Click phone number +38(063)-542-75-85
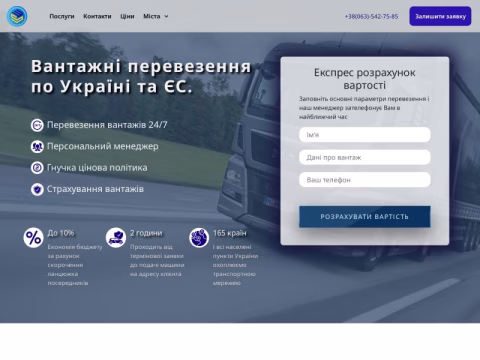 pyautogui.click(x=371, y=16)
